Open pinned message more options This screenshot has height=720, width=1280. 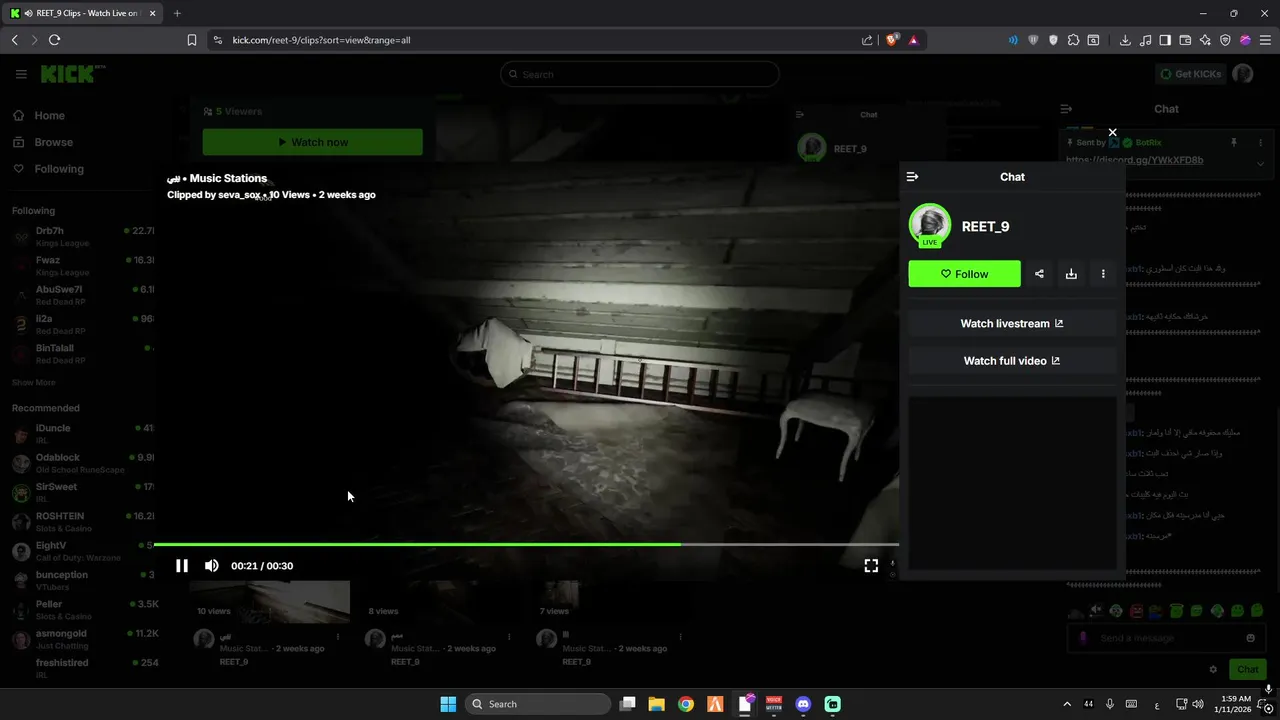click(1260, 143)
